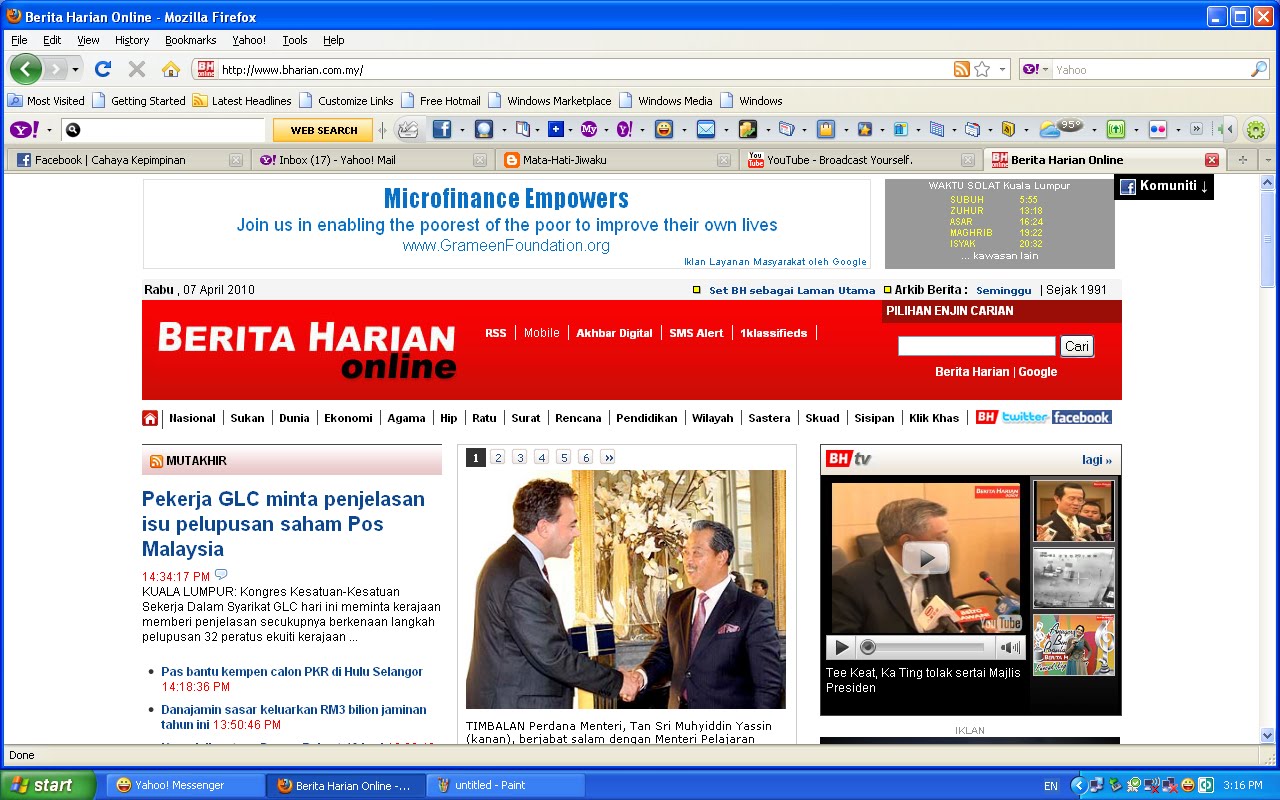Screen dimensions: 1280x800
Task: Click Akhbar Digital header link
Action: click(x=614, y=333)
